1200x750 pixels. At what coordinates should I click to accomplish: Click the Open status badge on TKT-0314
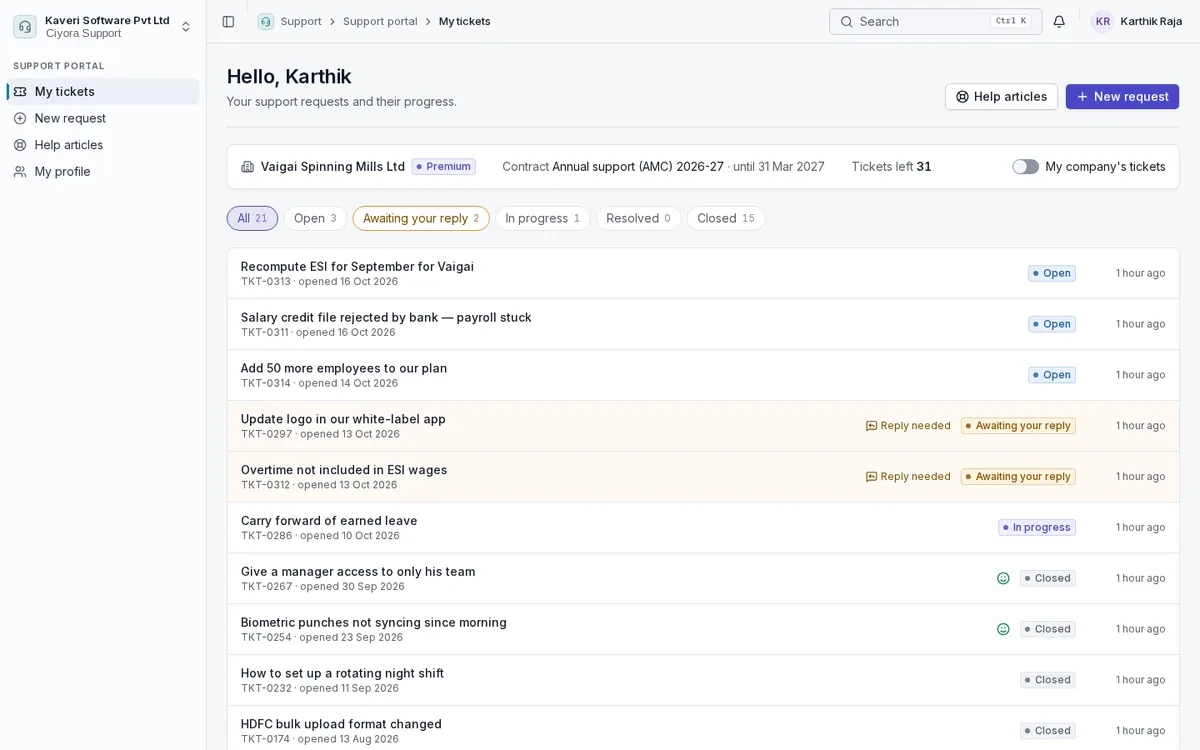(x=1052, y=375)
